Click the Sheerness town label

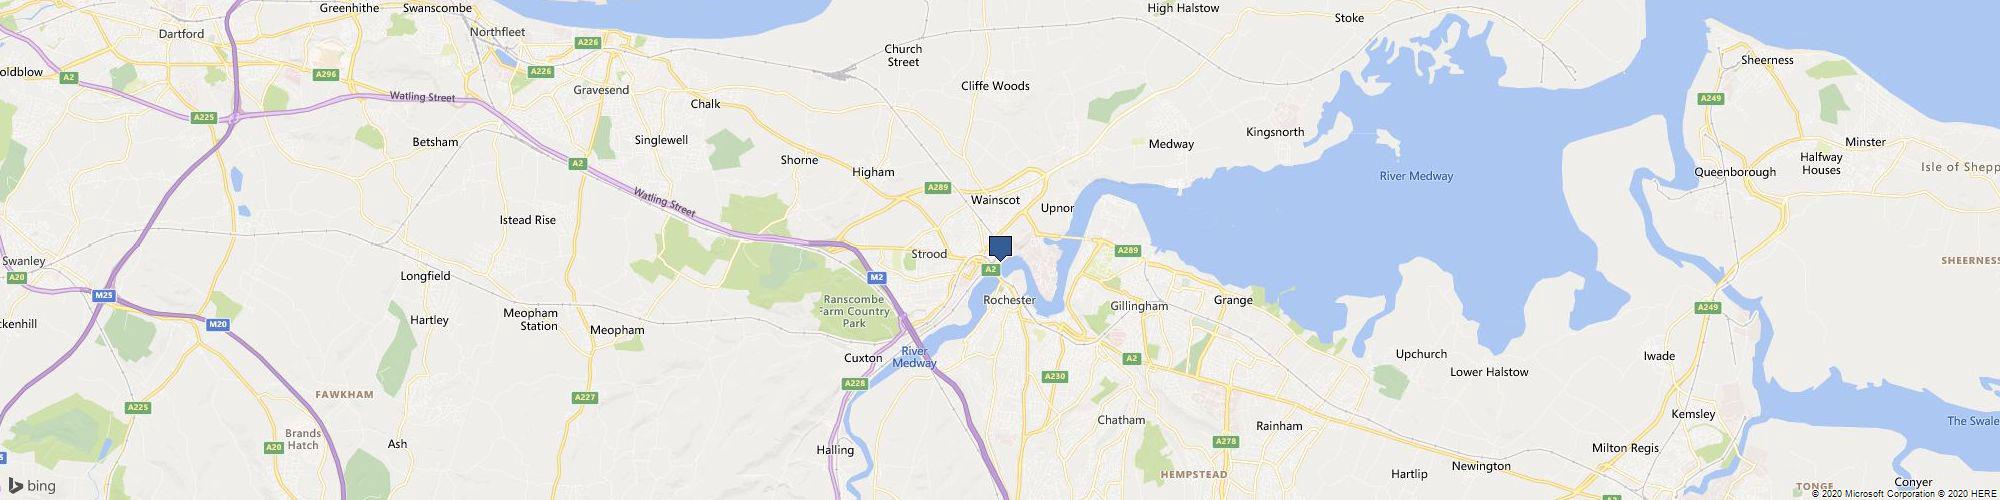(1767, 60)
